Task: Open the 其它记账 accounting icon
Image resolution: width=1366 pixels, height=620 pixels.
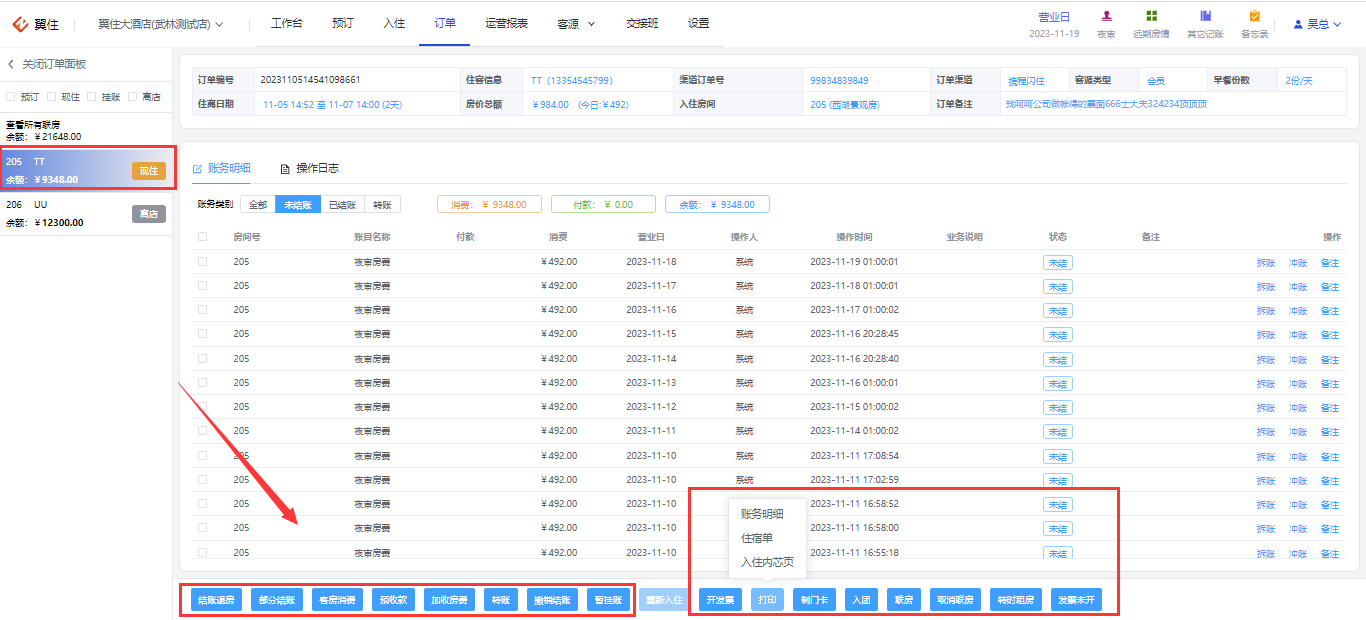Action: (x=1205, y=16)
